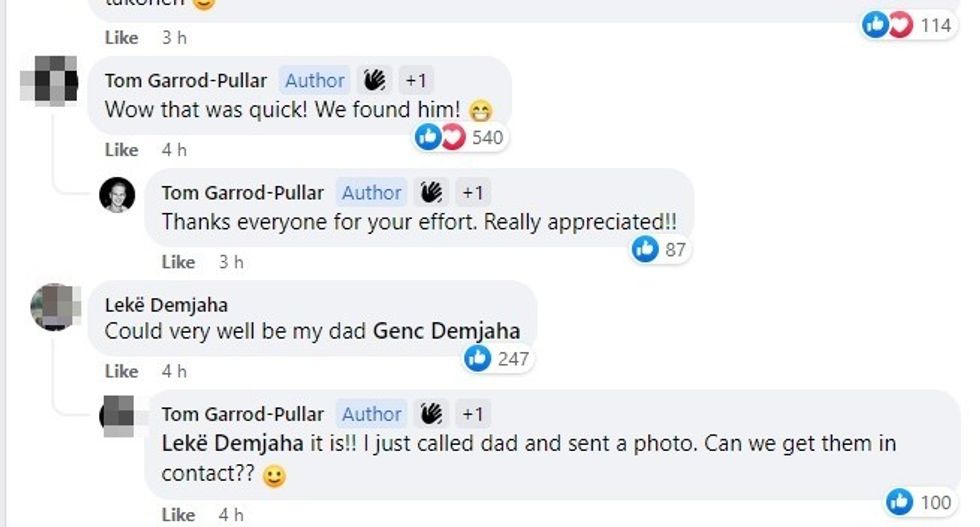View reactions on the 540-reaction comment
The image size is (980, 527).
(x=460, y=137)
